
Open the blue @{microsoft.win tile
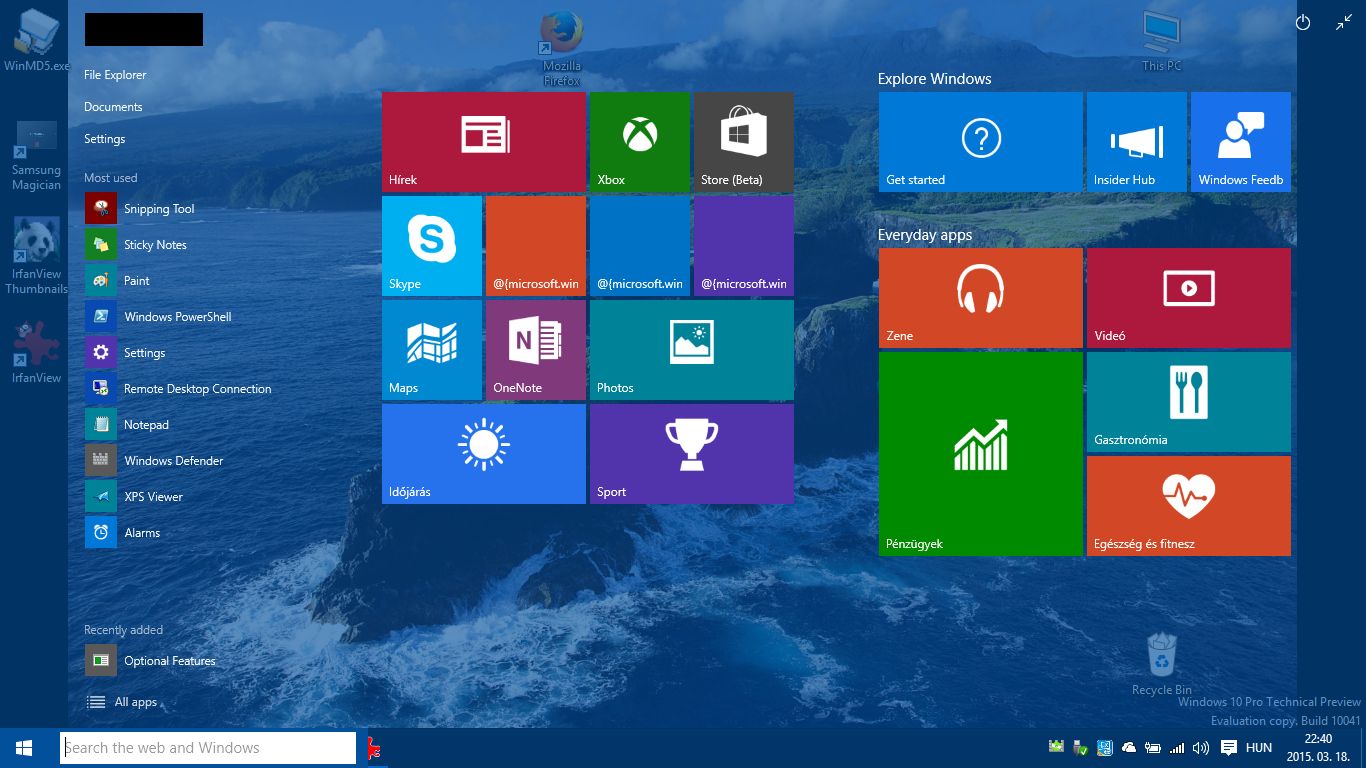(x=639, y=246)
